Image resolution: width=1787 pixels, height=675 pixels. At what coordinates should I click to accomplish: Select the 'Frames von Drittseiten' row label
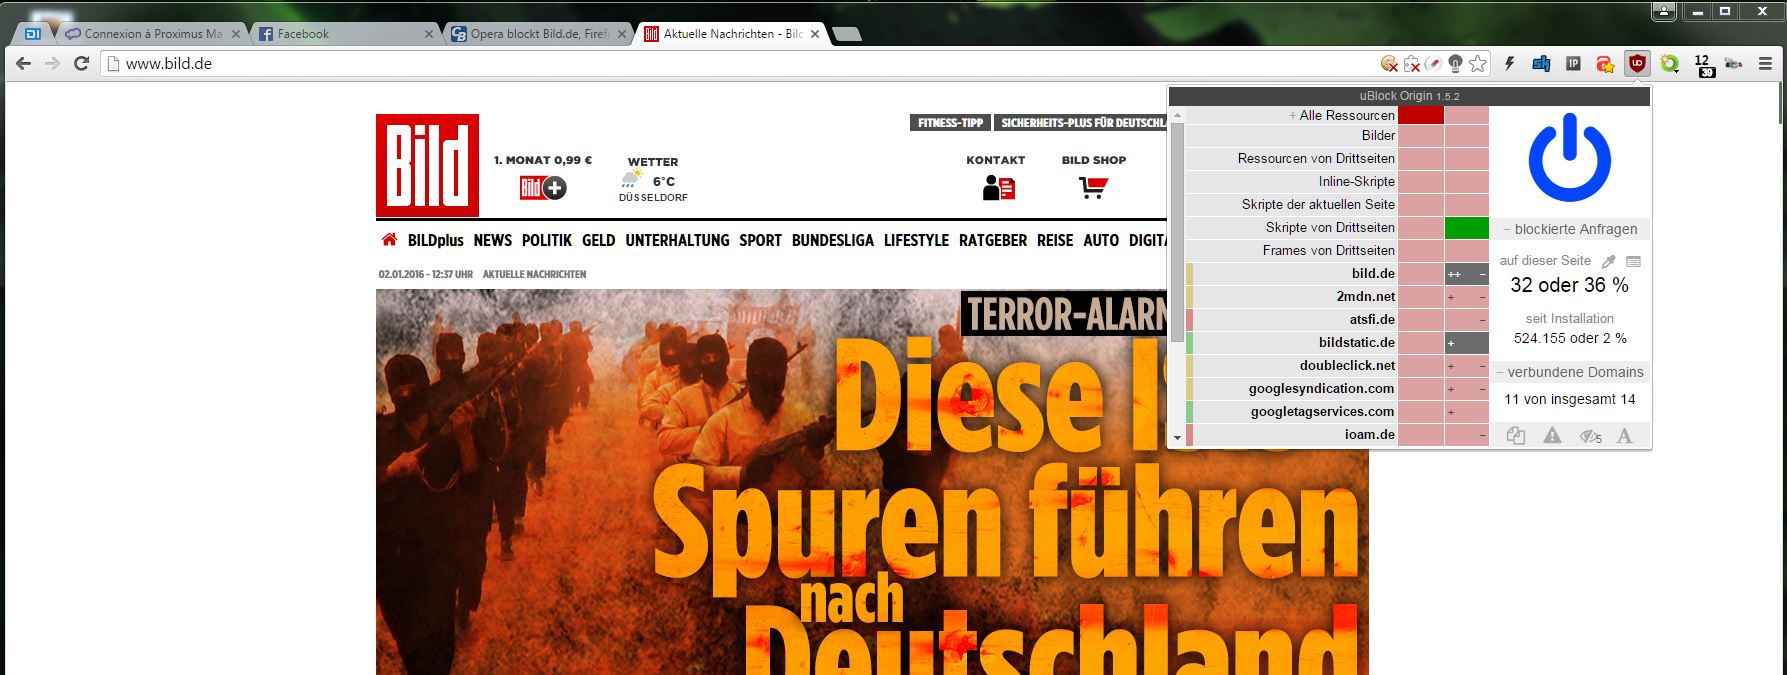(1328, 250)
